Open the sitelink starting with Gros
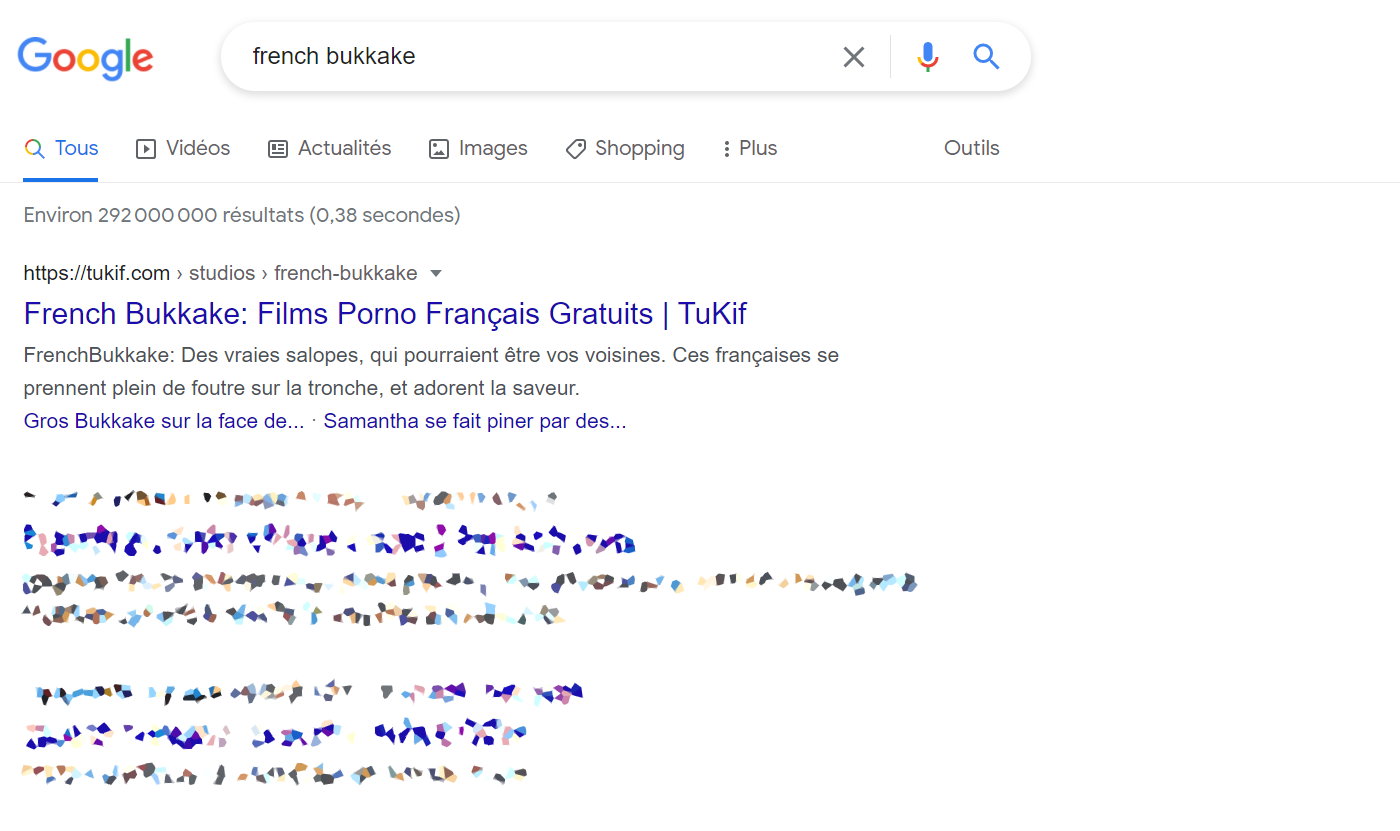This screenshot has height=831, width=1400. pyautogui.click(x=164, y=421)
